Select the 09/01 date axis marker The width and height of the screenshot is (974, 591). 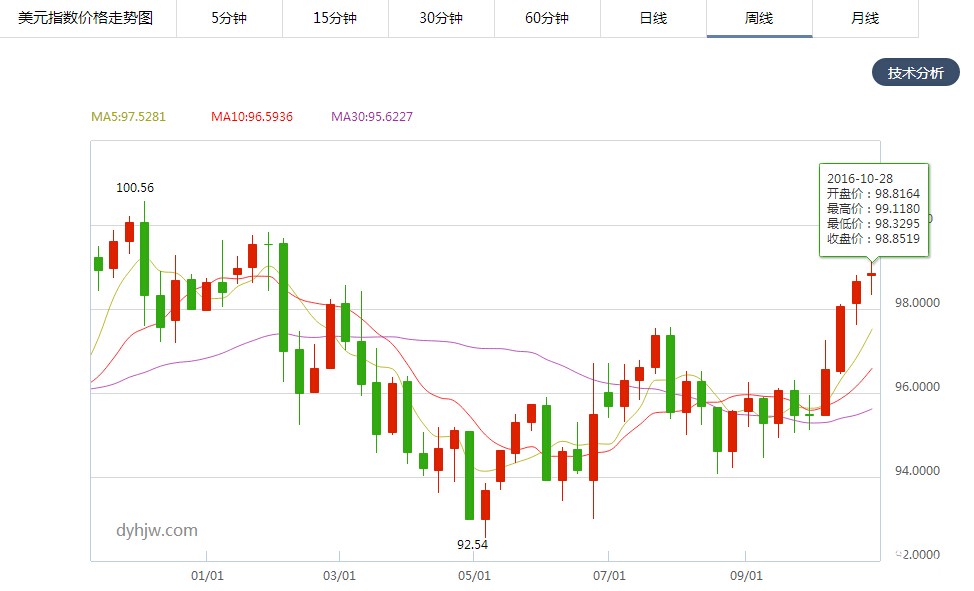click(746, 576)
